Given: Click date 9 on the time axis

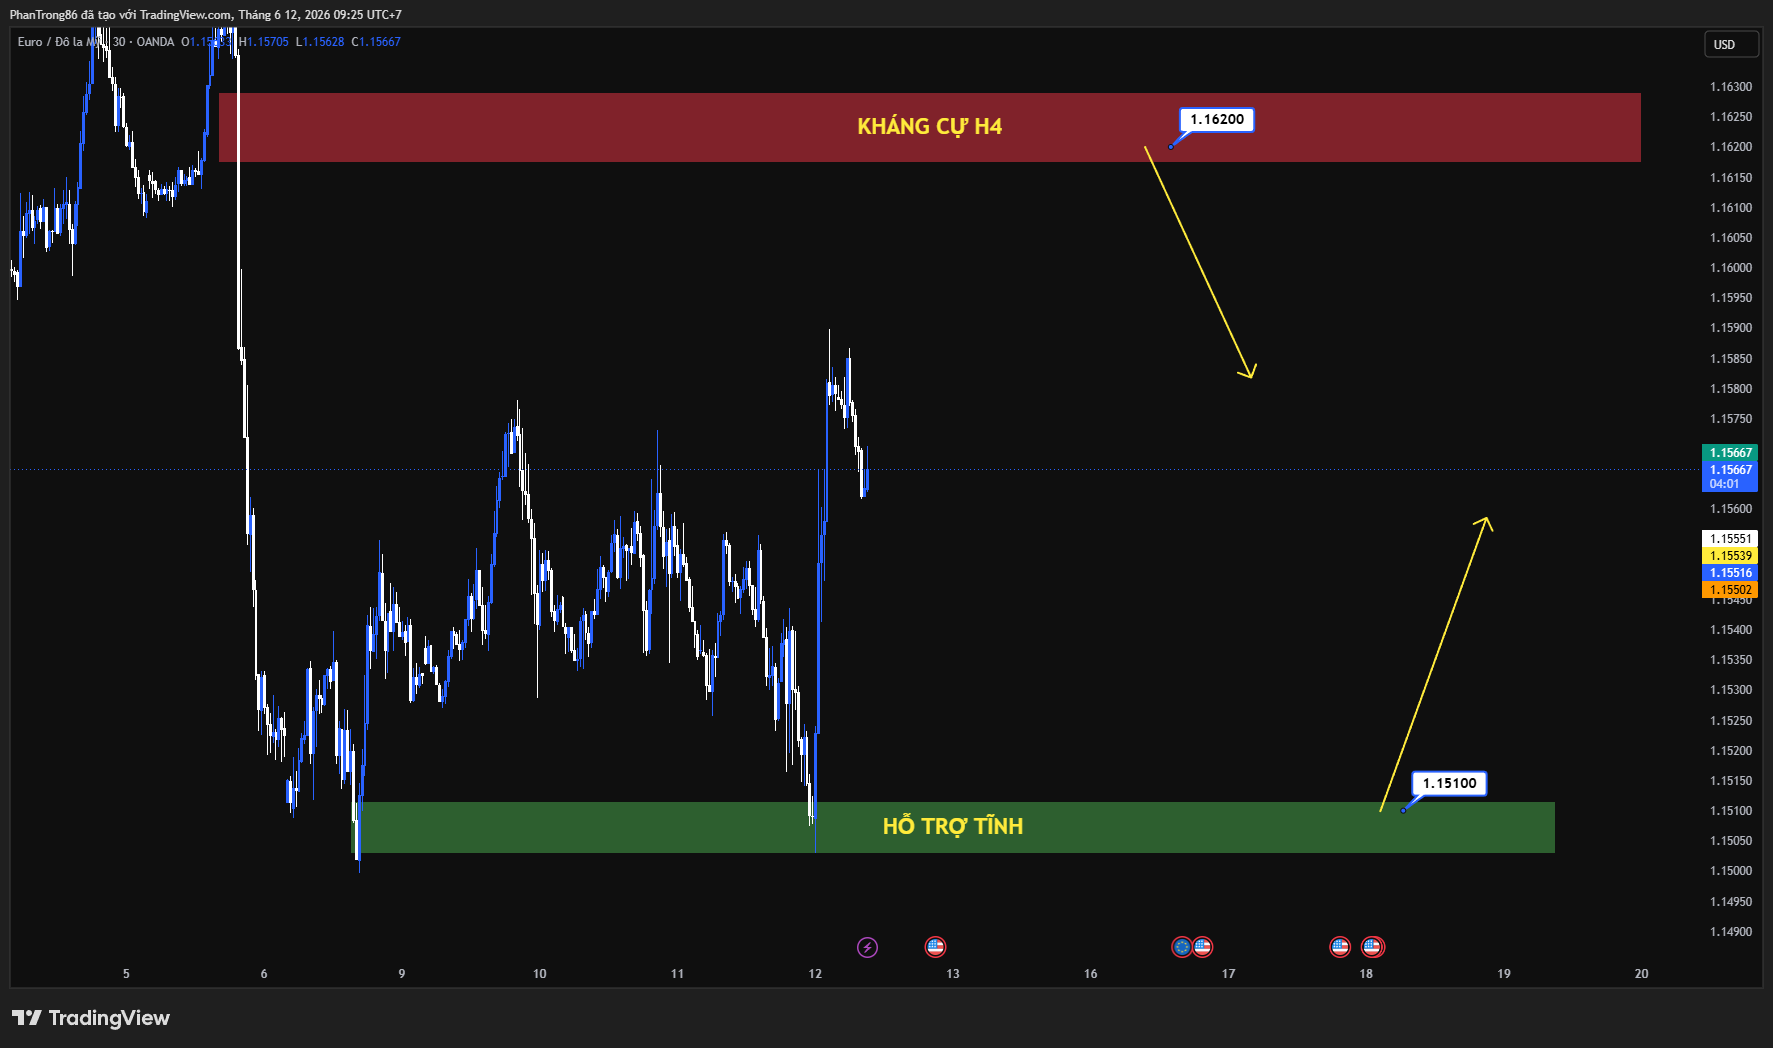Looking at the screenshot, I should coord(402,974).
